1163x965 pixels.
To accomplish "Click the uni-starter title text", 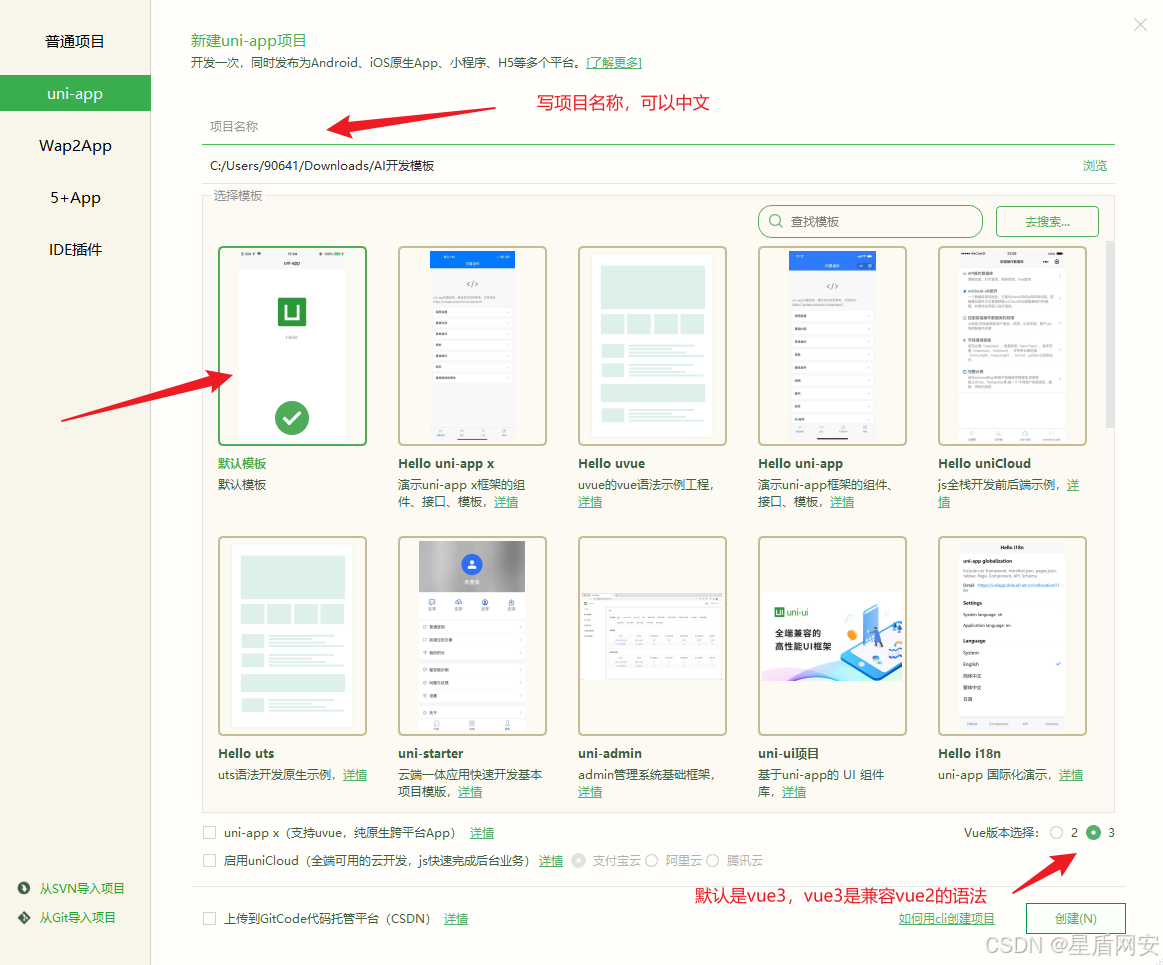I will tap(430, 753).
